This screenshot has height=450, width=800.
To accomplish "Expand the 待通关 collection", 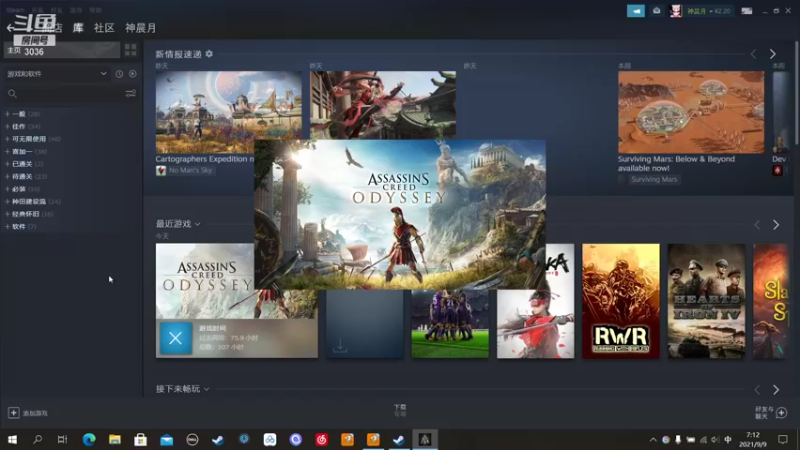I will click(7, 177).
